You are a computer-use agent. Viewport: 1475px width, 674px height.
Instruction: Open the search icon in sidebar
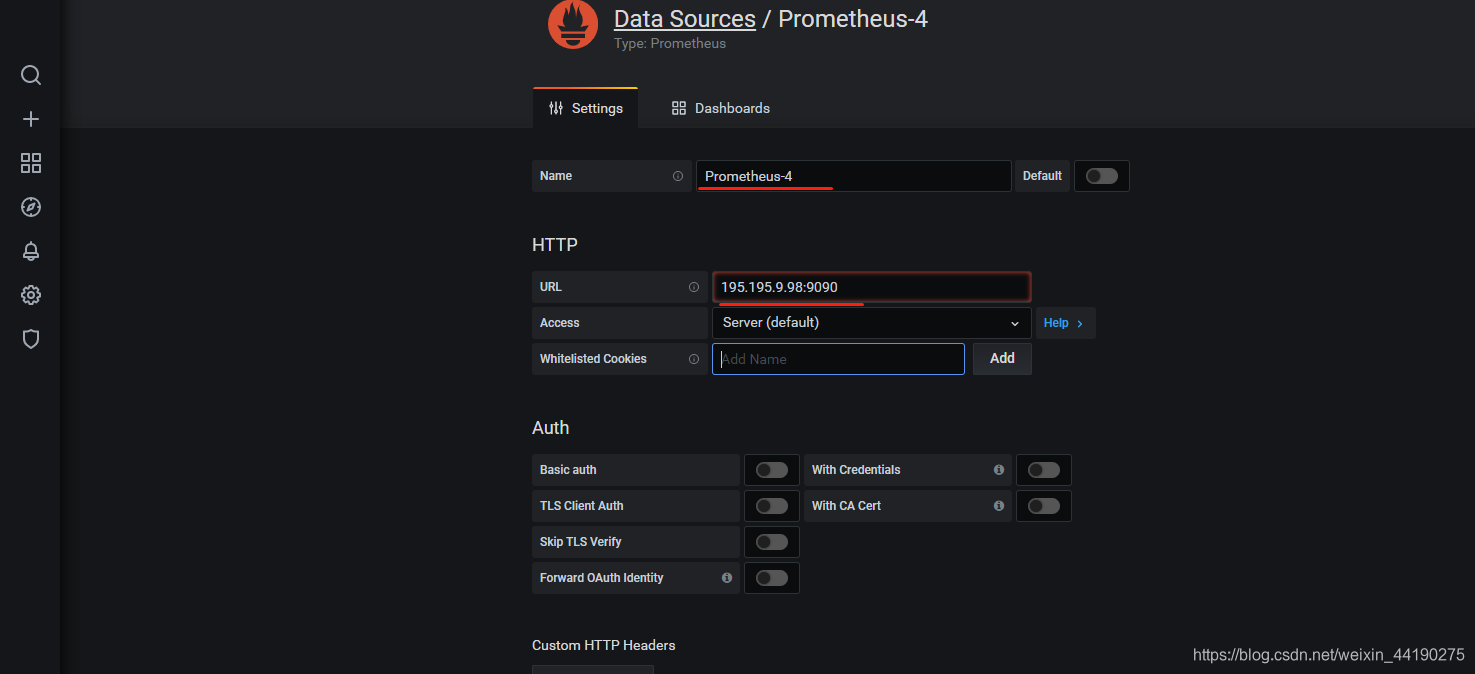click(31, 75)
